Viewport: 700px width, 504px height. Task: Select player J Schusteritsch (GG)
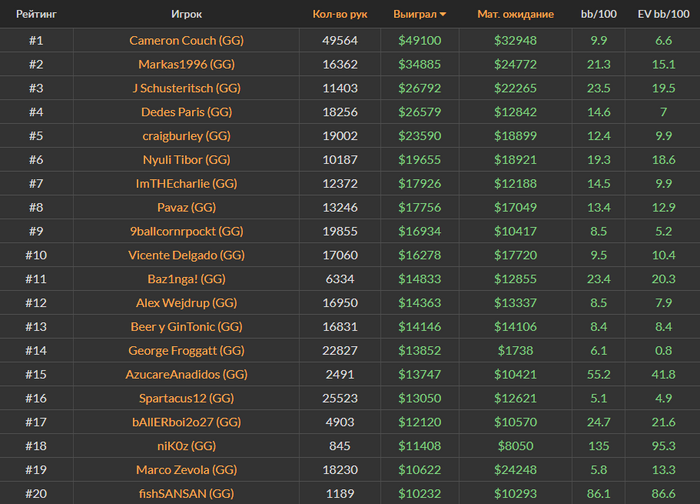(x=186, y=89)
